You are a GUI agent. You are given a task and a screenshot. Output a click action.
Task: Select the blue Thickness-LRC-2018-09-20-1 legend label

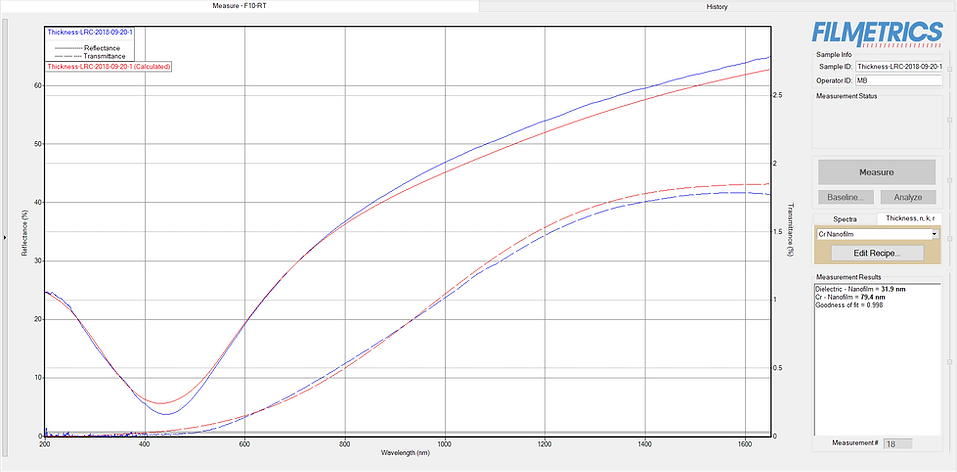(90, 32)
